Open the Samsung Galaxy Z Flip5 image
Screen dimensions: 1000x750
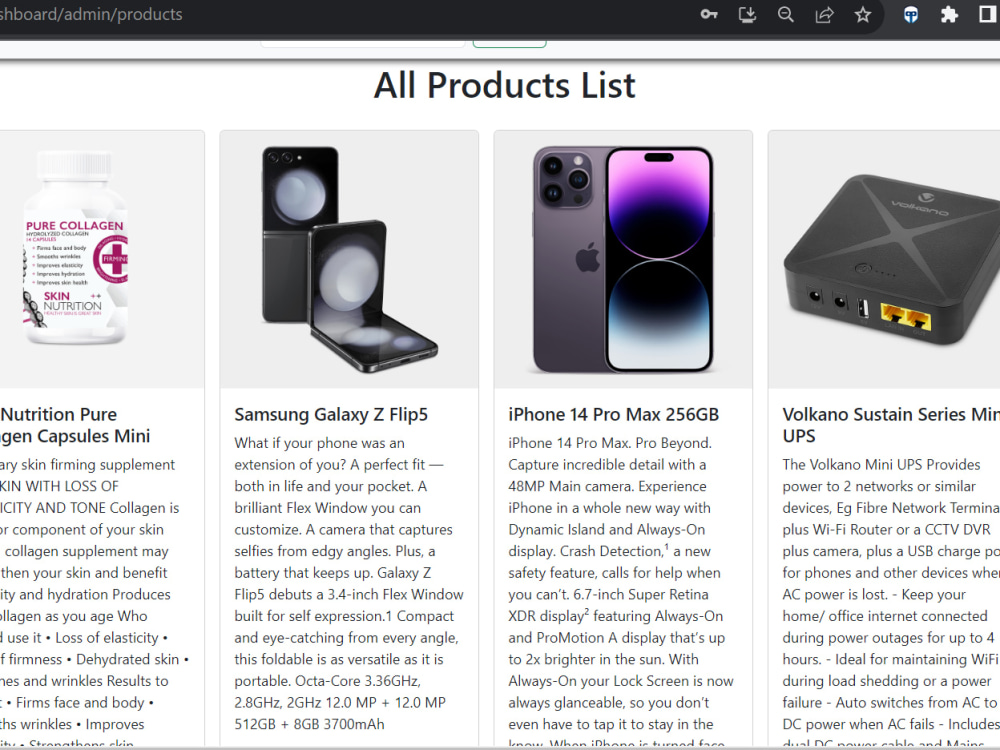(x=349, y=260)
